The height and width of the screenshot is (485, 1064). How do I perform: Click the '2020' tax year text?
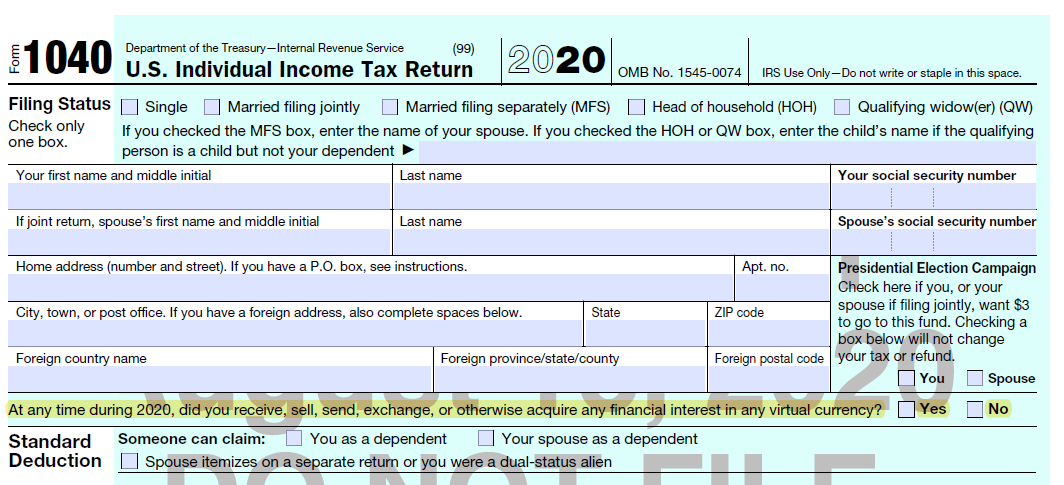[556, 60]
